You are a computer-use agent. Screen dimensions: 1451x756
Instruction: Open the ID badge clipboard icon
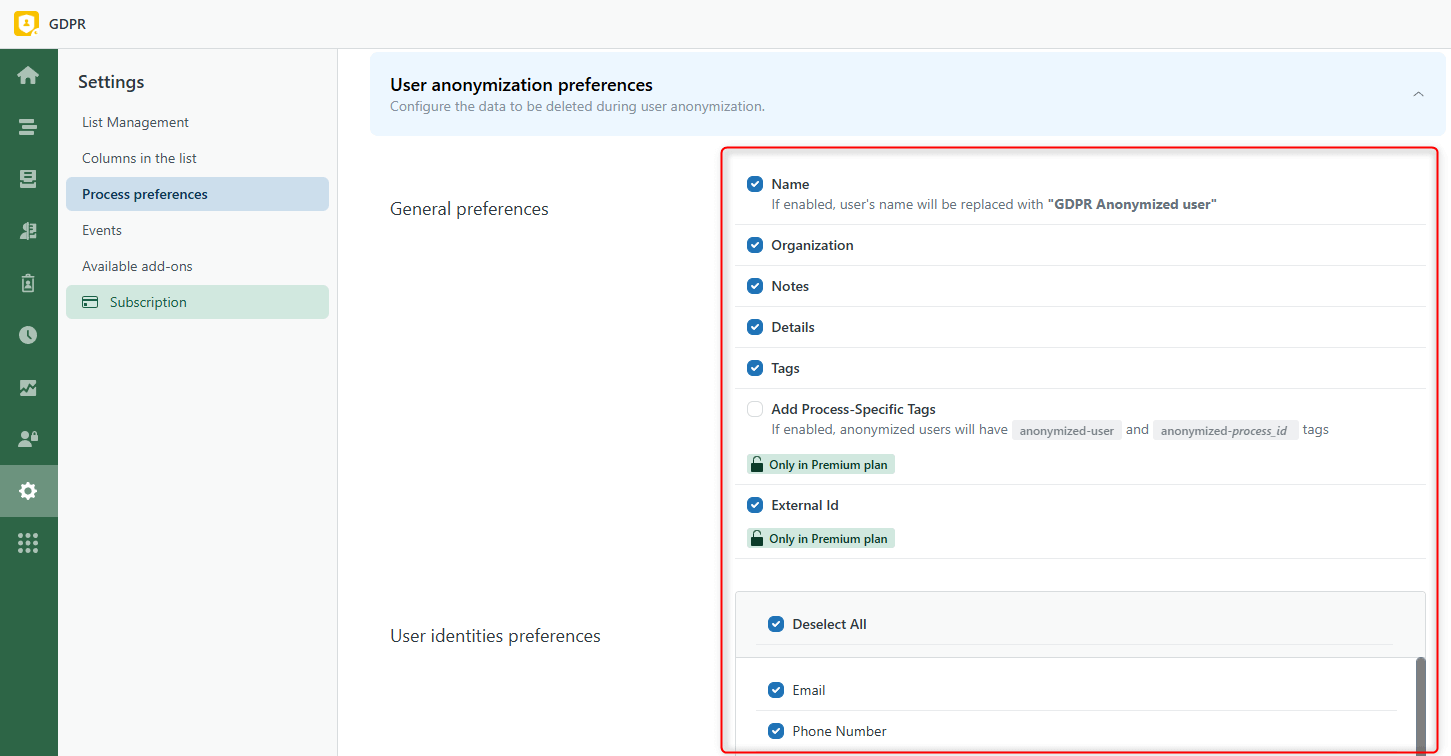coord(28,283)
